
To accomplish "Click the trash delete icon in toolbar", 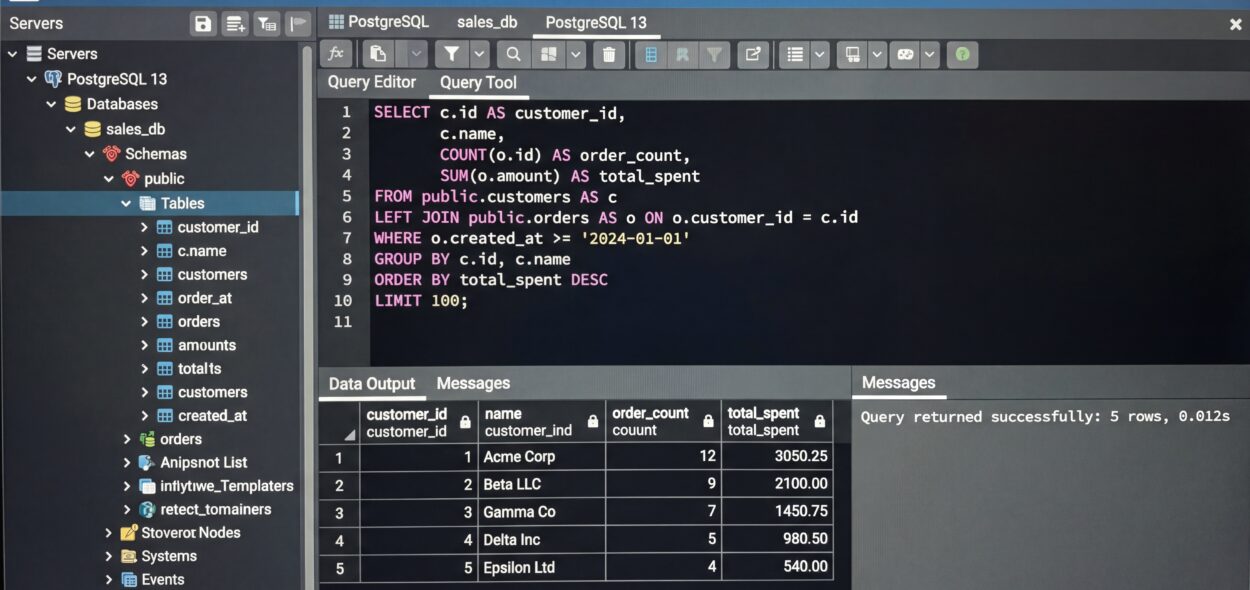I will point(608,55).
